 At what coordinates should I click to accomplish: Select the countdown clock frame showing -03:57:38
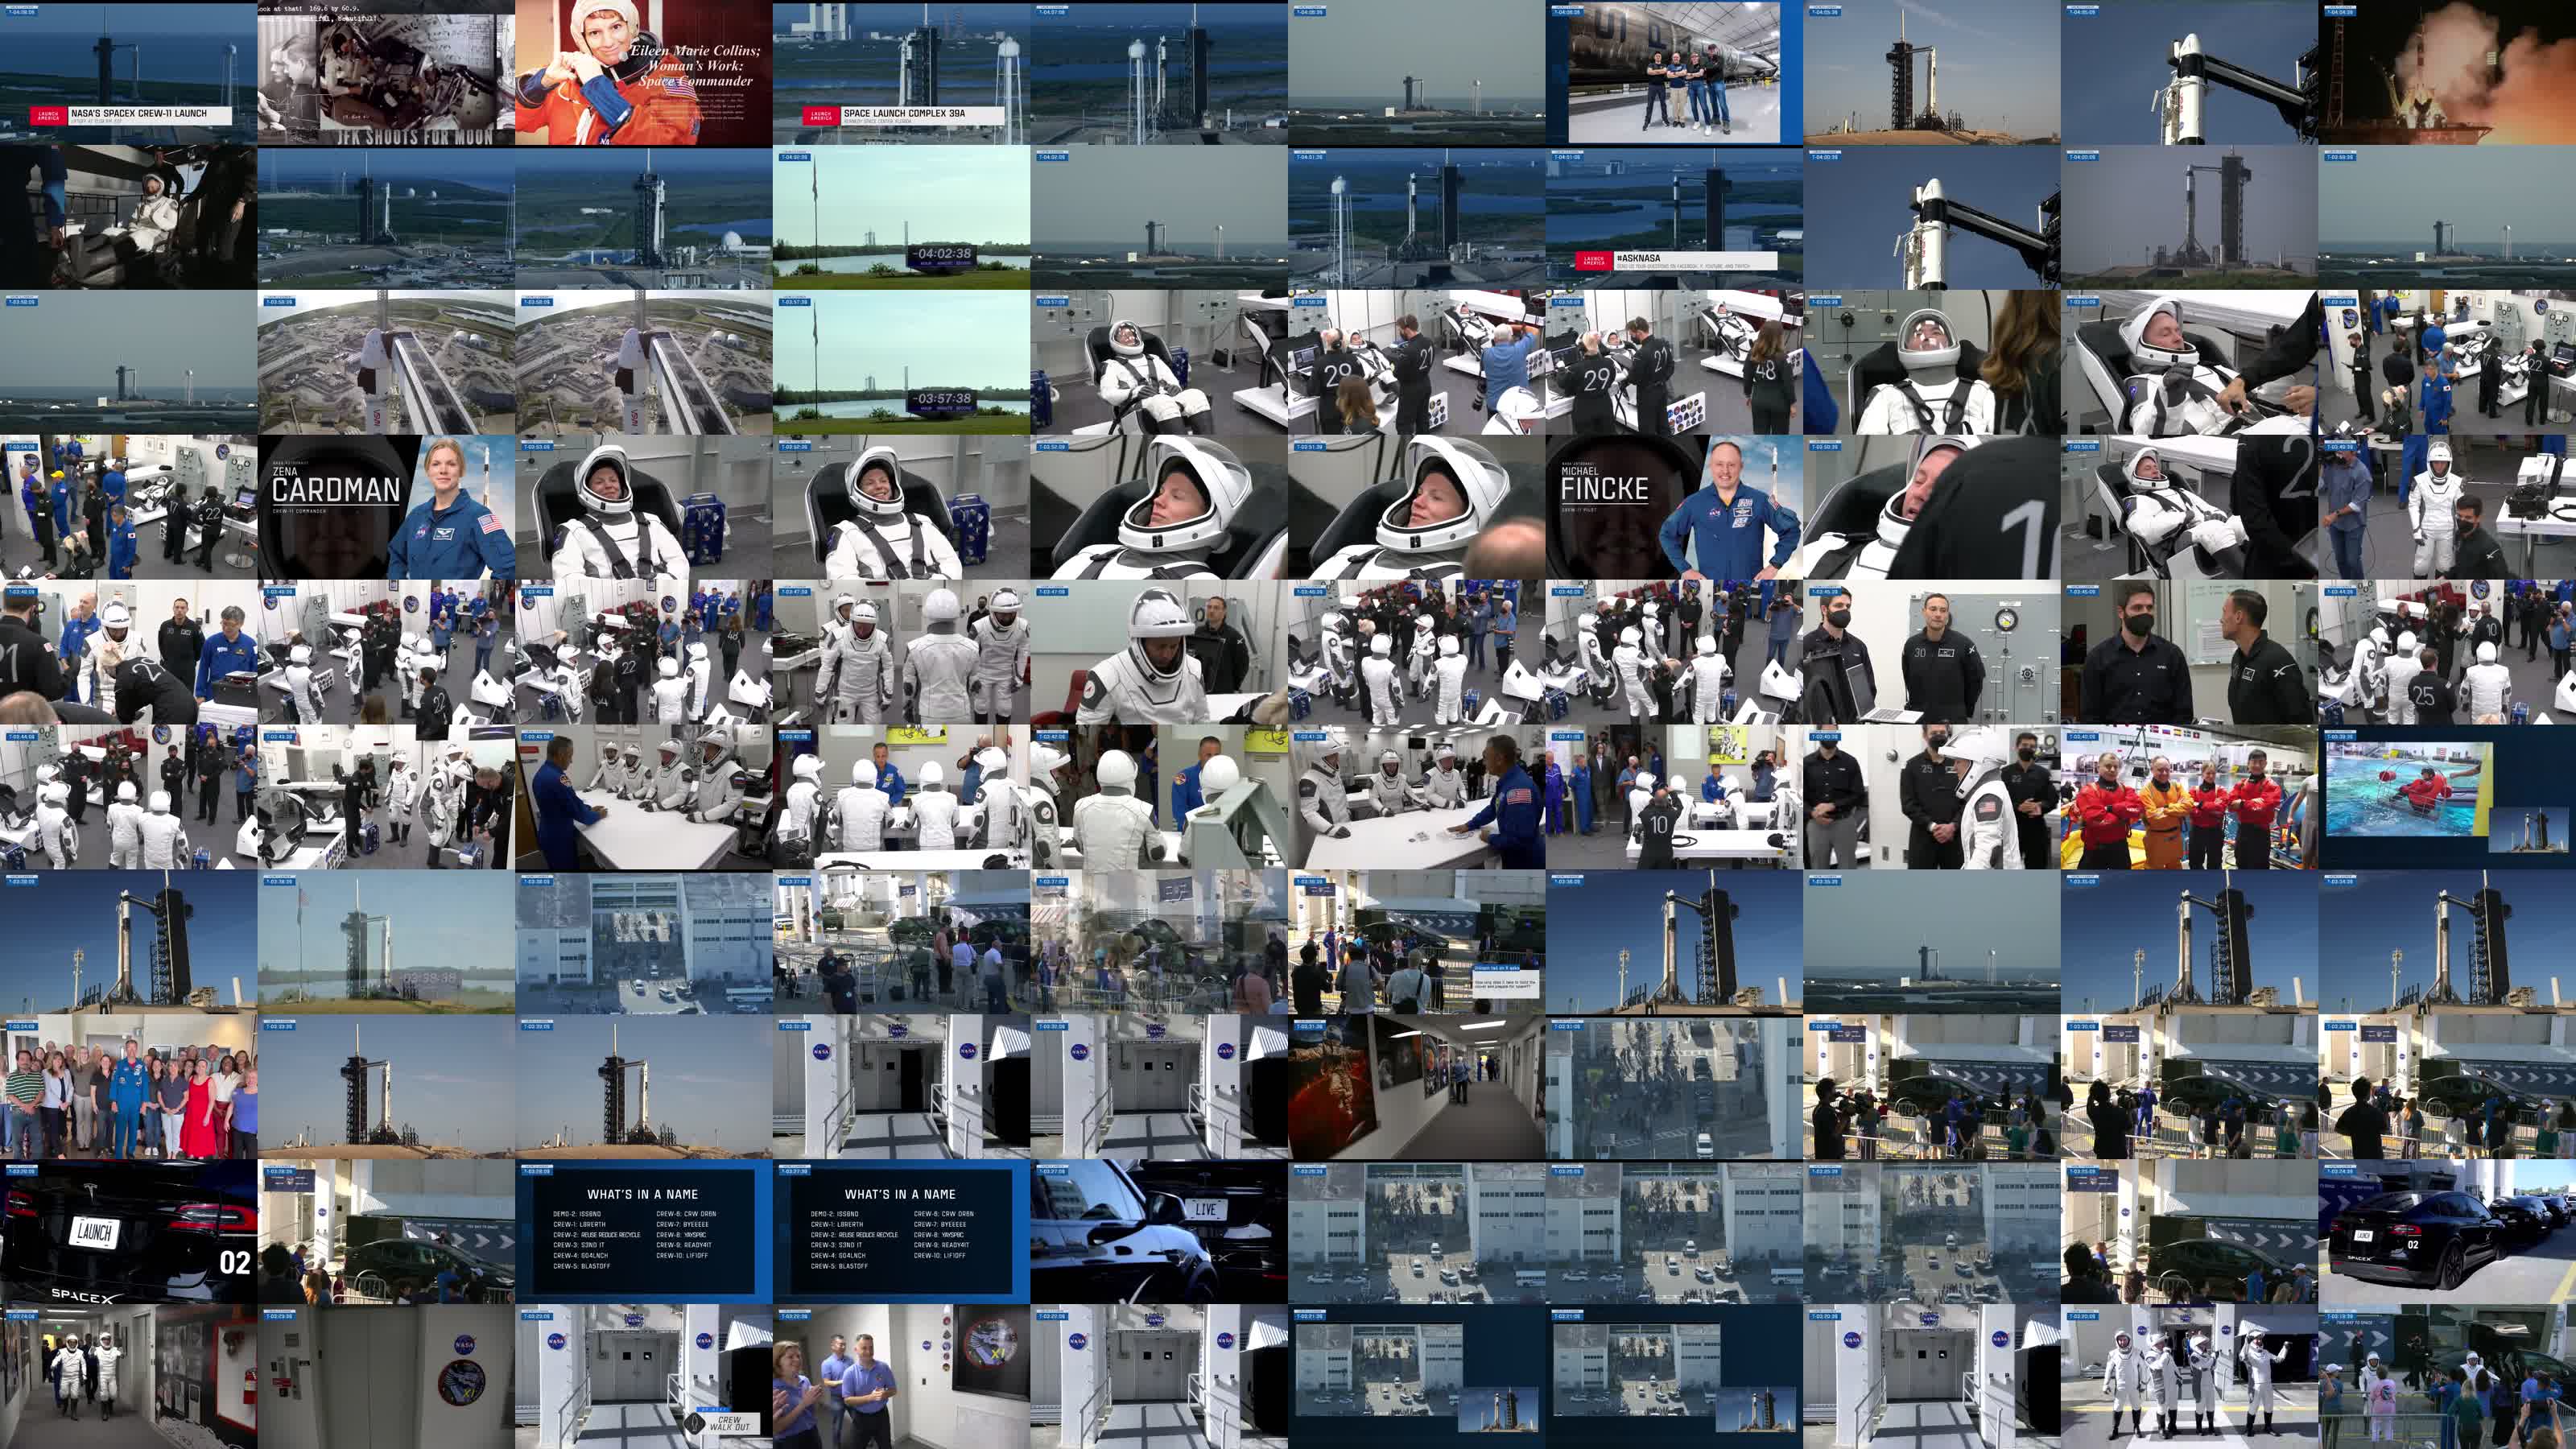pos(901,362)
